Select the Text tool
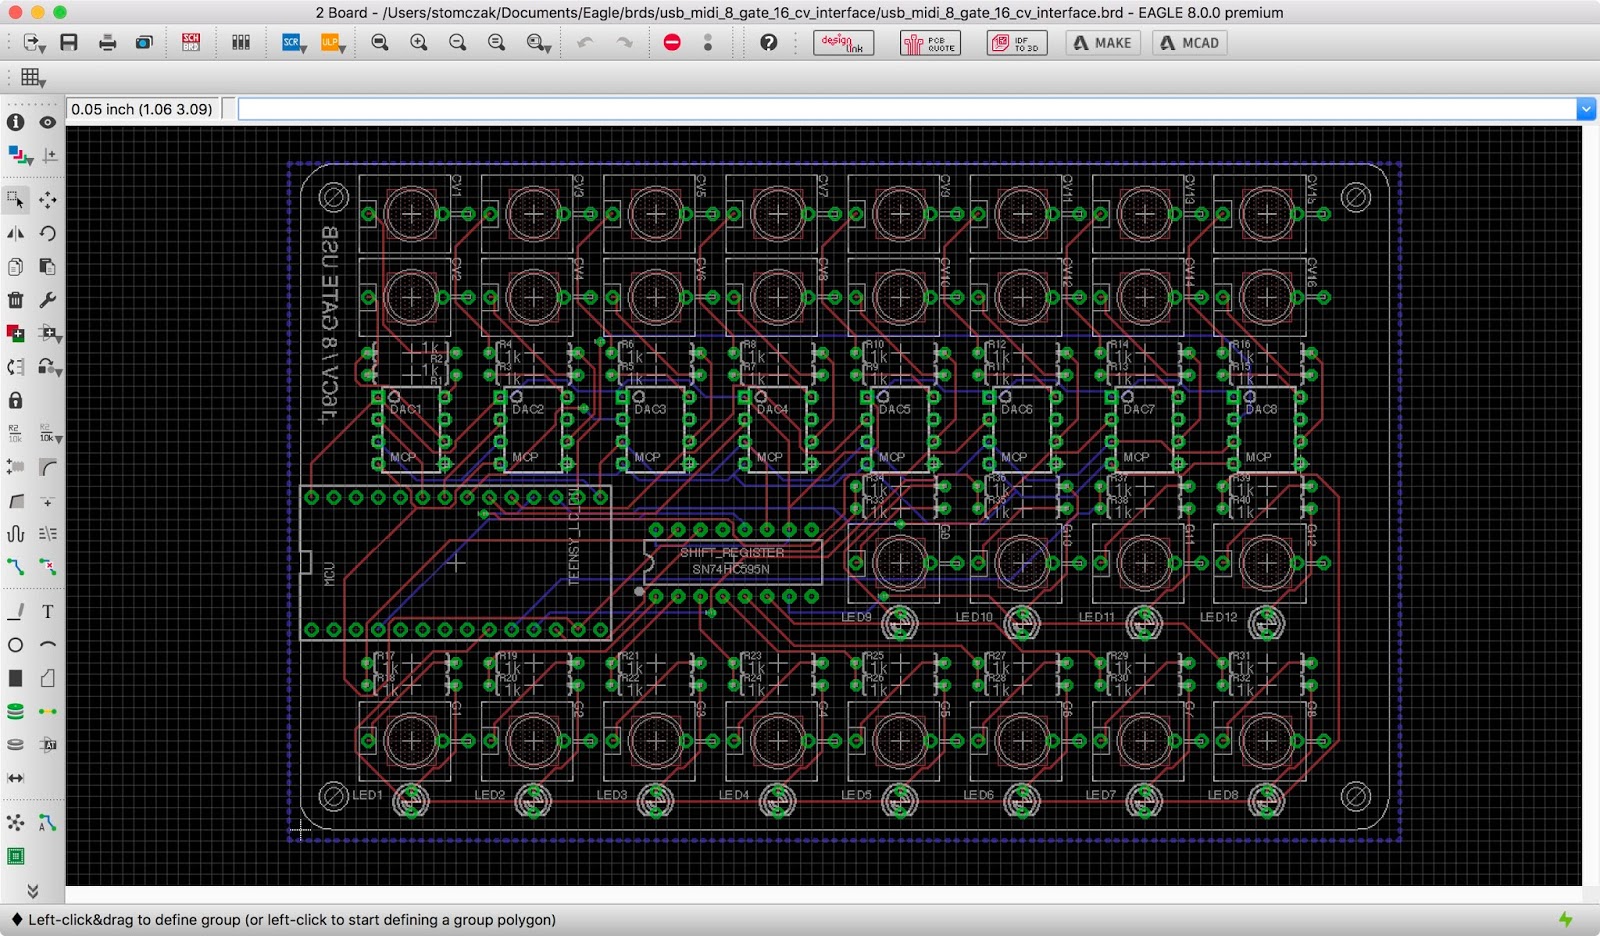The image size is (1600, 936). (48, 611)
